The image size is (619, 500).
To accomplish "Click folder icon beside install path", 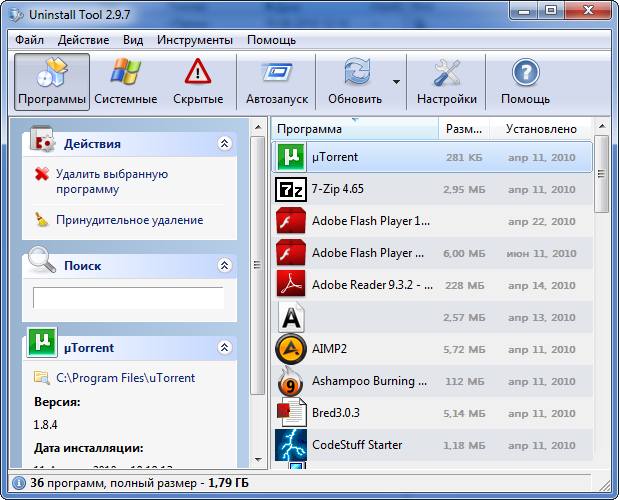I will point(41,378).
